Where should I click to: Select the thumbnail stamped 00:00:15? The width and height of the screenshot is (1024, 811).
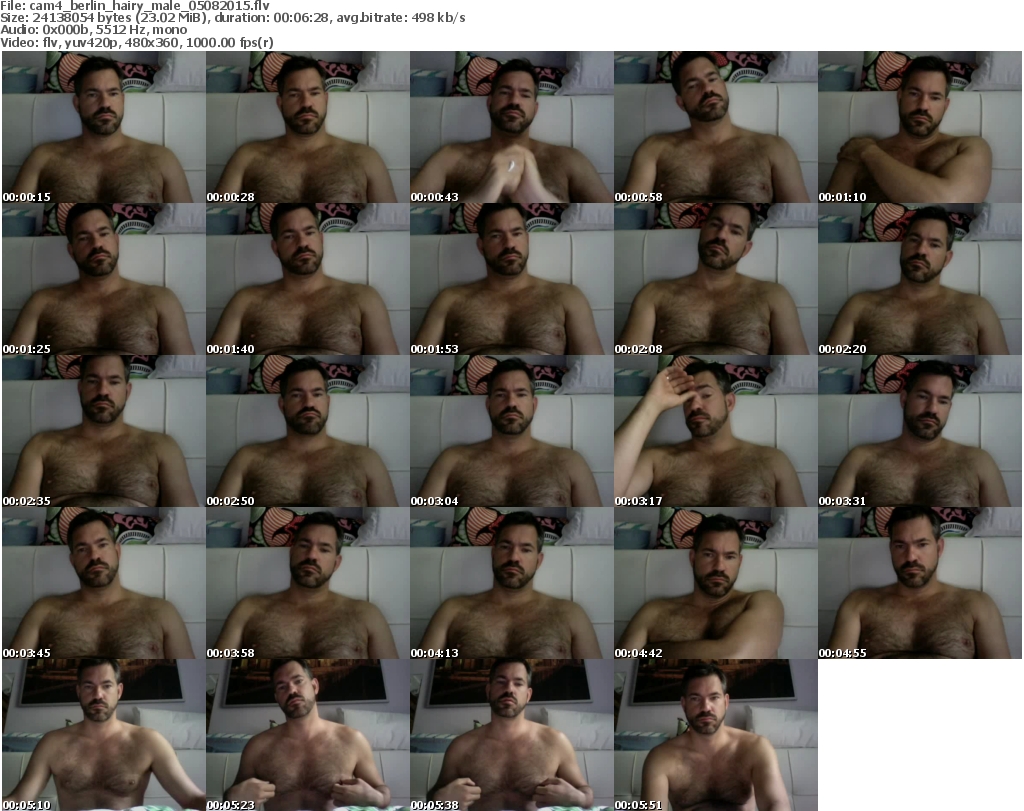click(x=104, y=127)
